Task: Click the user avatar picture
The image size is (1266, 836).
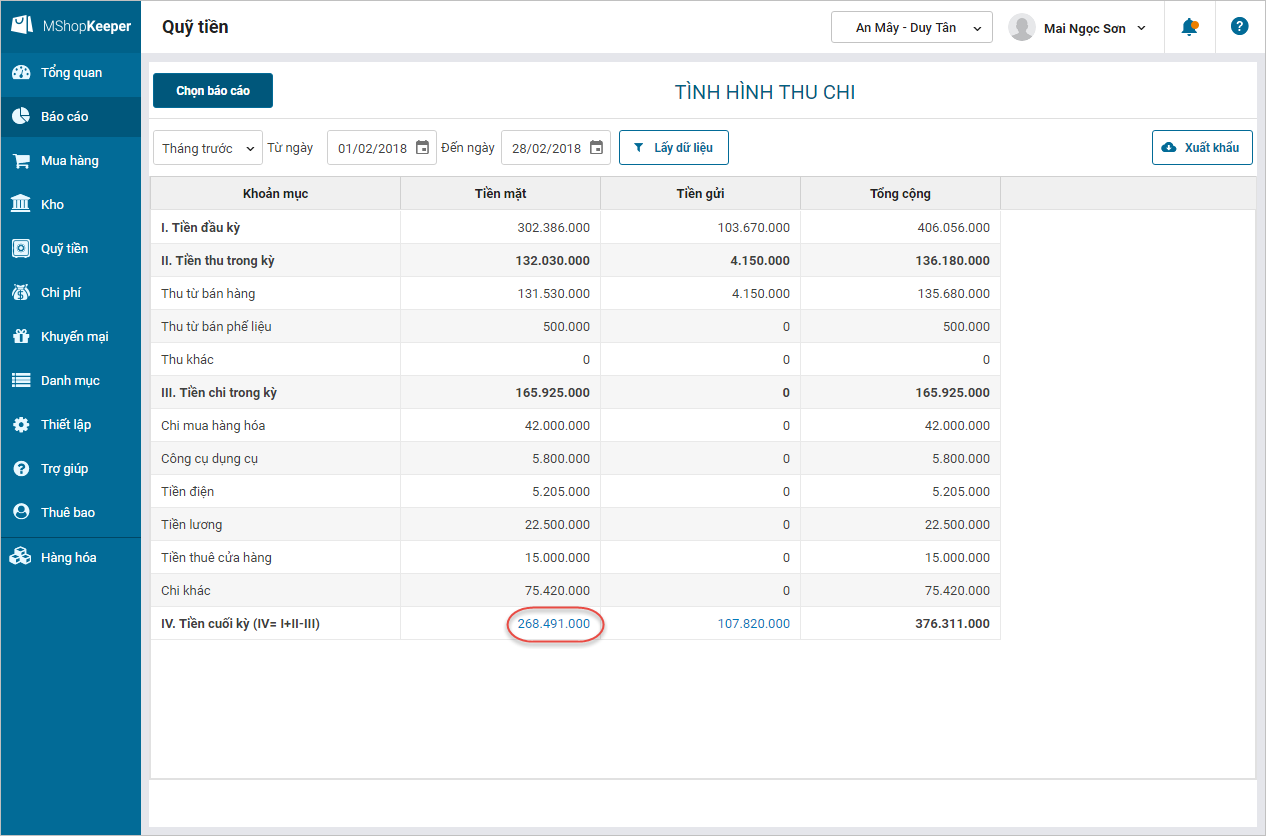Action: click(x=1022, y=28)
